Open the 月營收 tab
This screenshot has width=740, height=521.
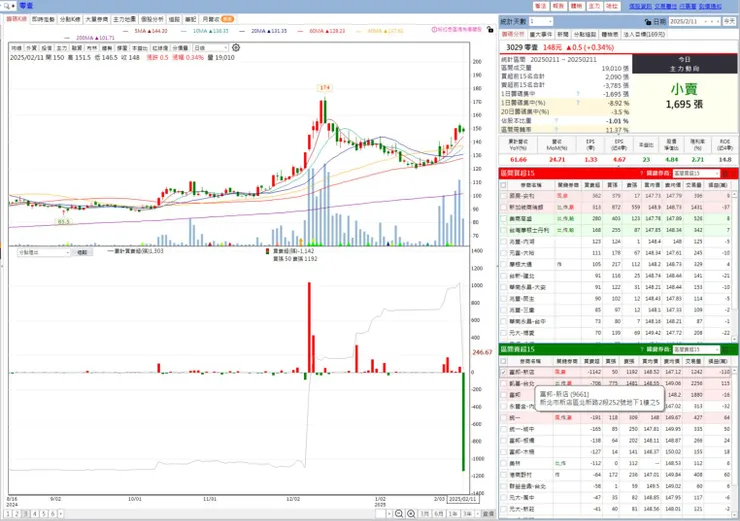pyautogui.click(x=218, y=19)
